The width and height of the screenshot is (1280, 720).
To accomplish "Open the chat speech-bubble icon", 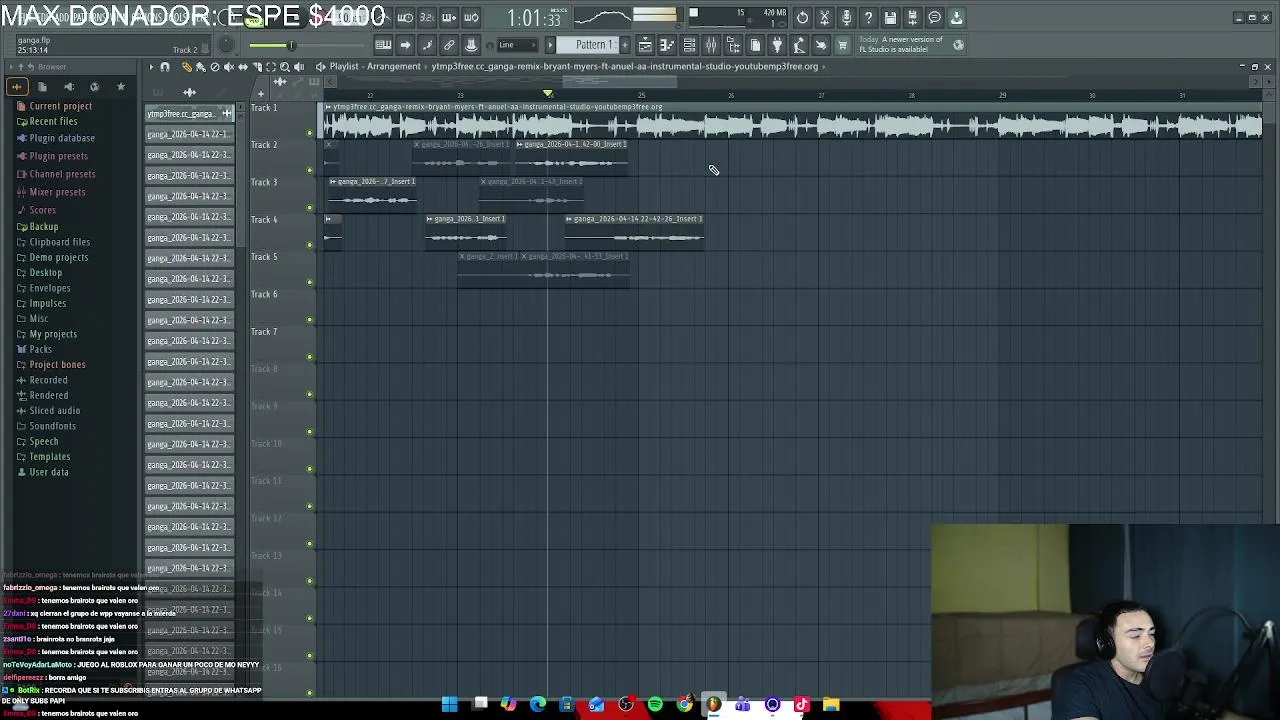I will point(934,17).
